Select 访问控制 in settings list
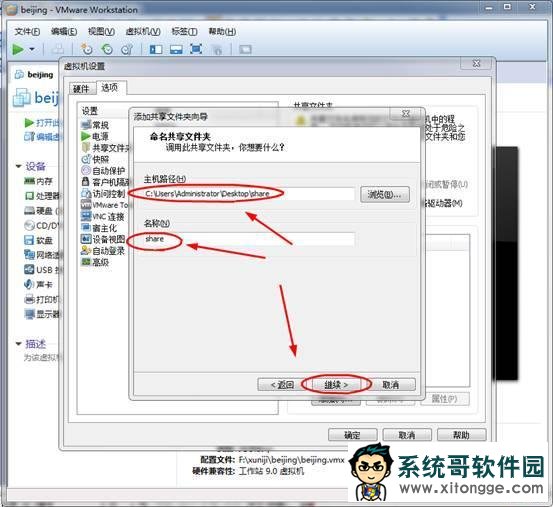The height and width of the screenshot is (507, 553). pyautogui.click(x=103, y=193)
